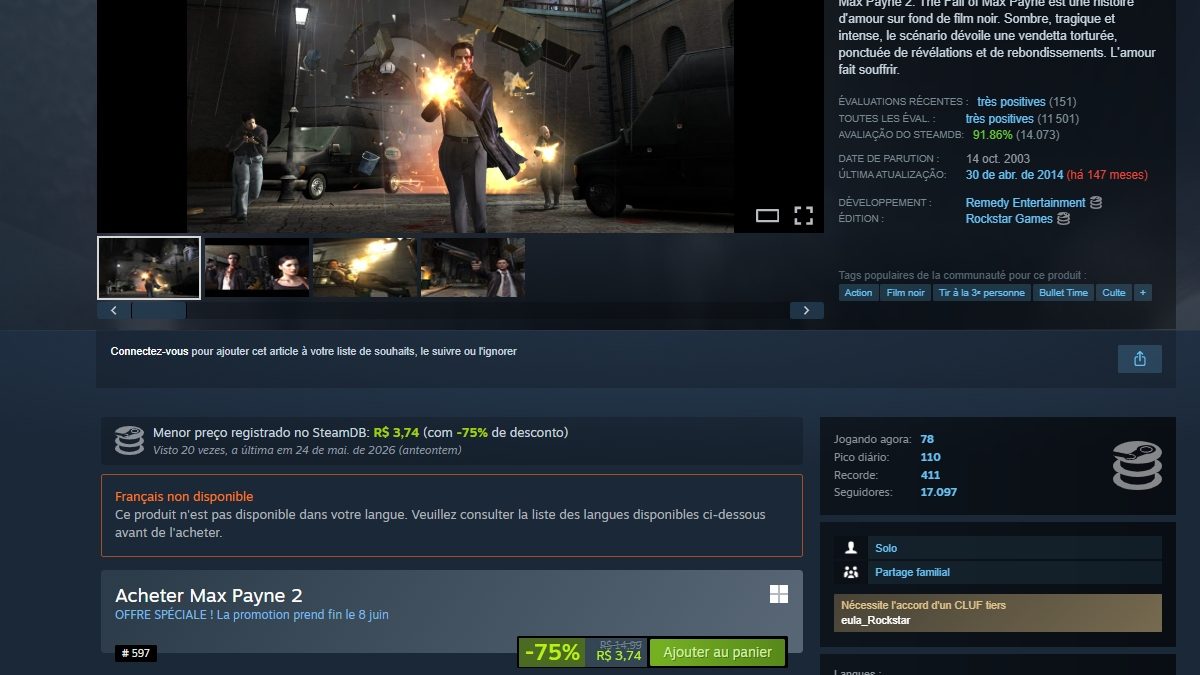Select the first screenshot thumbnail with gunfire
This screenshot has width=1200, height=675.
coord(149,268)
